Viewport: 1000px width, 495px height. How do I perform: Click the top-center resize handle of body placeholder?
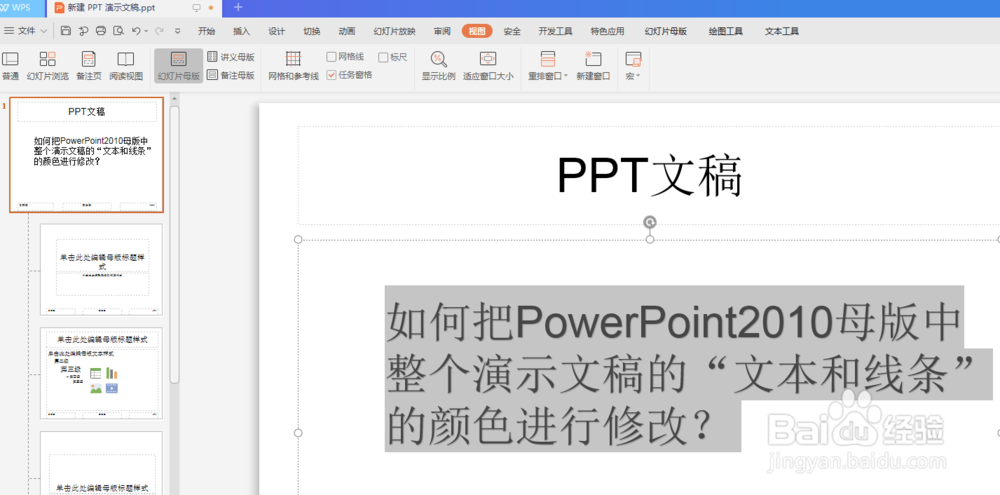[x=650, y=239]
